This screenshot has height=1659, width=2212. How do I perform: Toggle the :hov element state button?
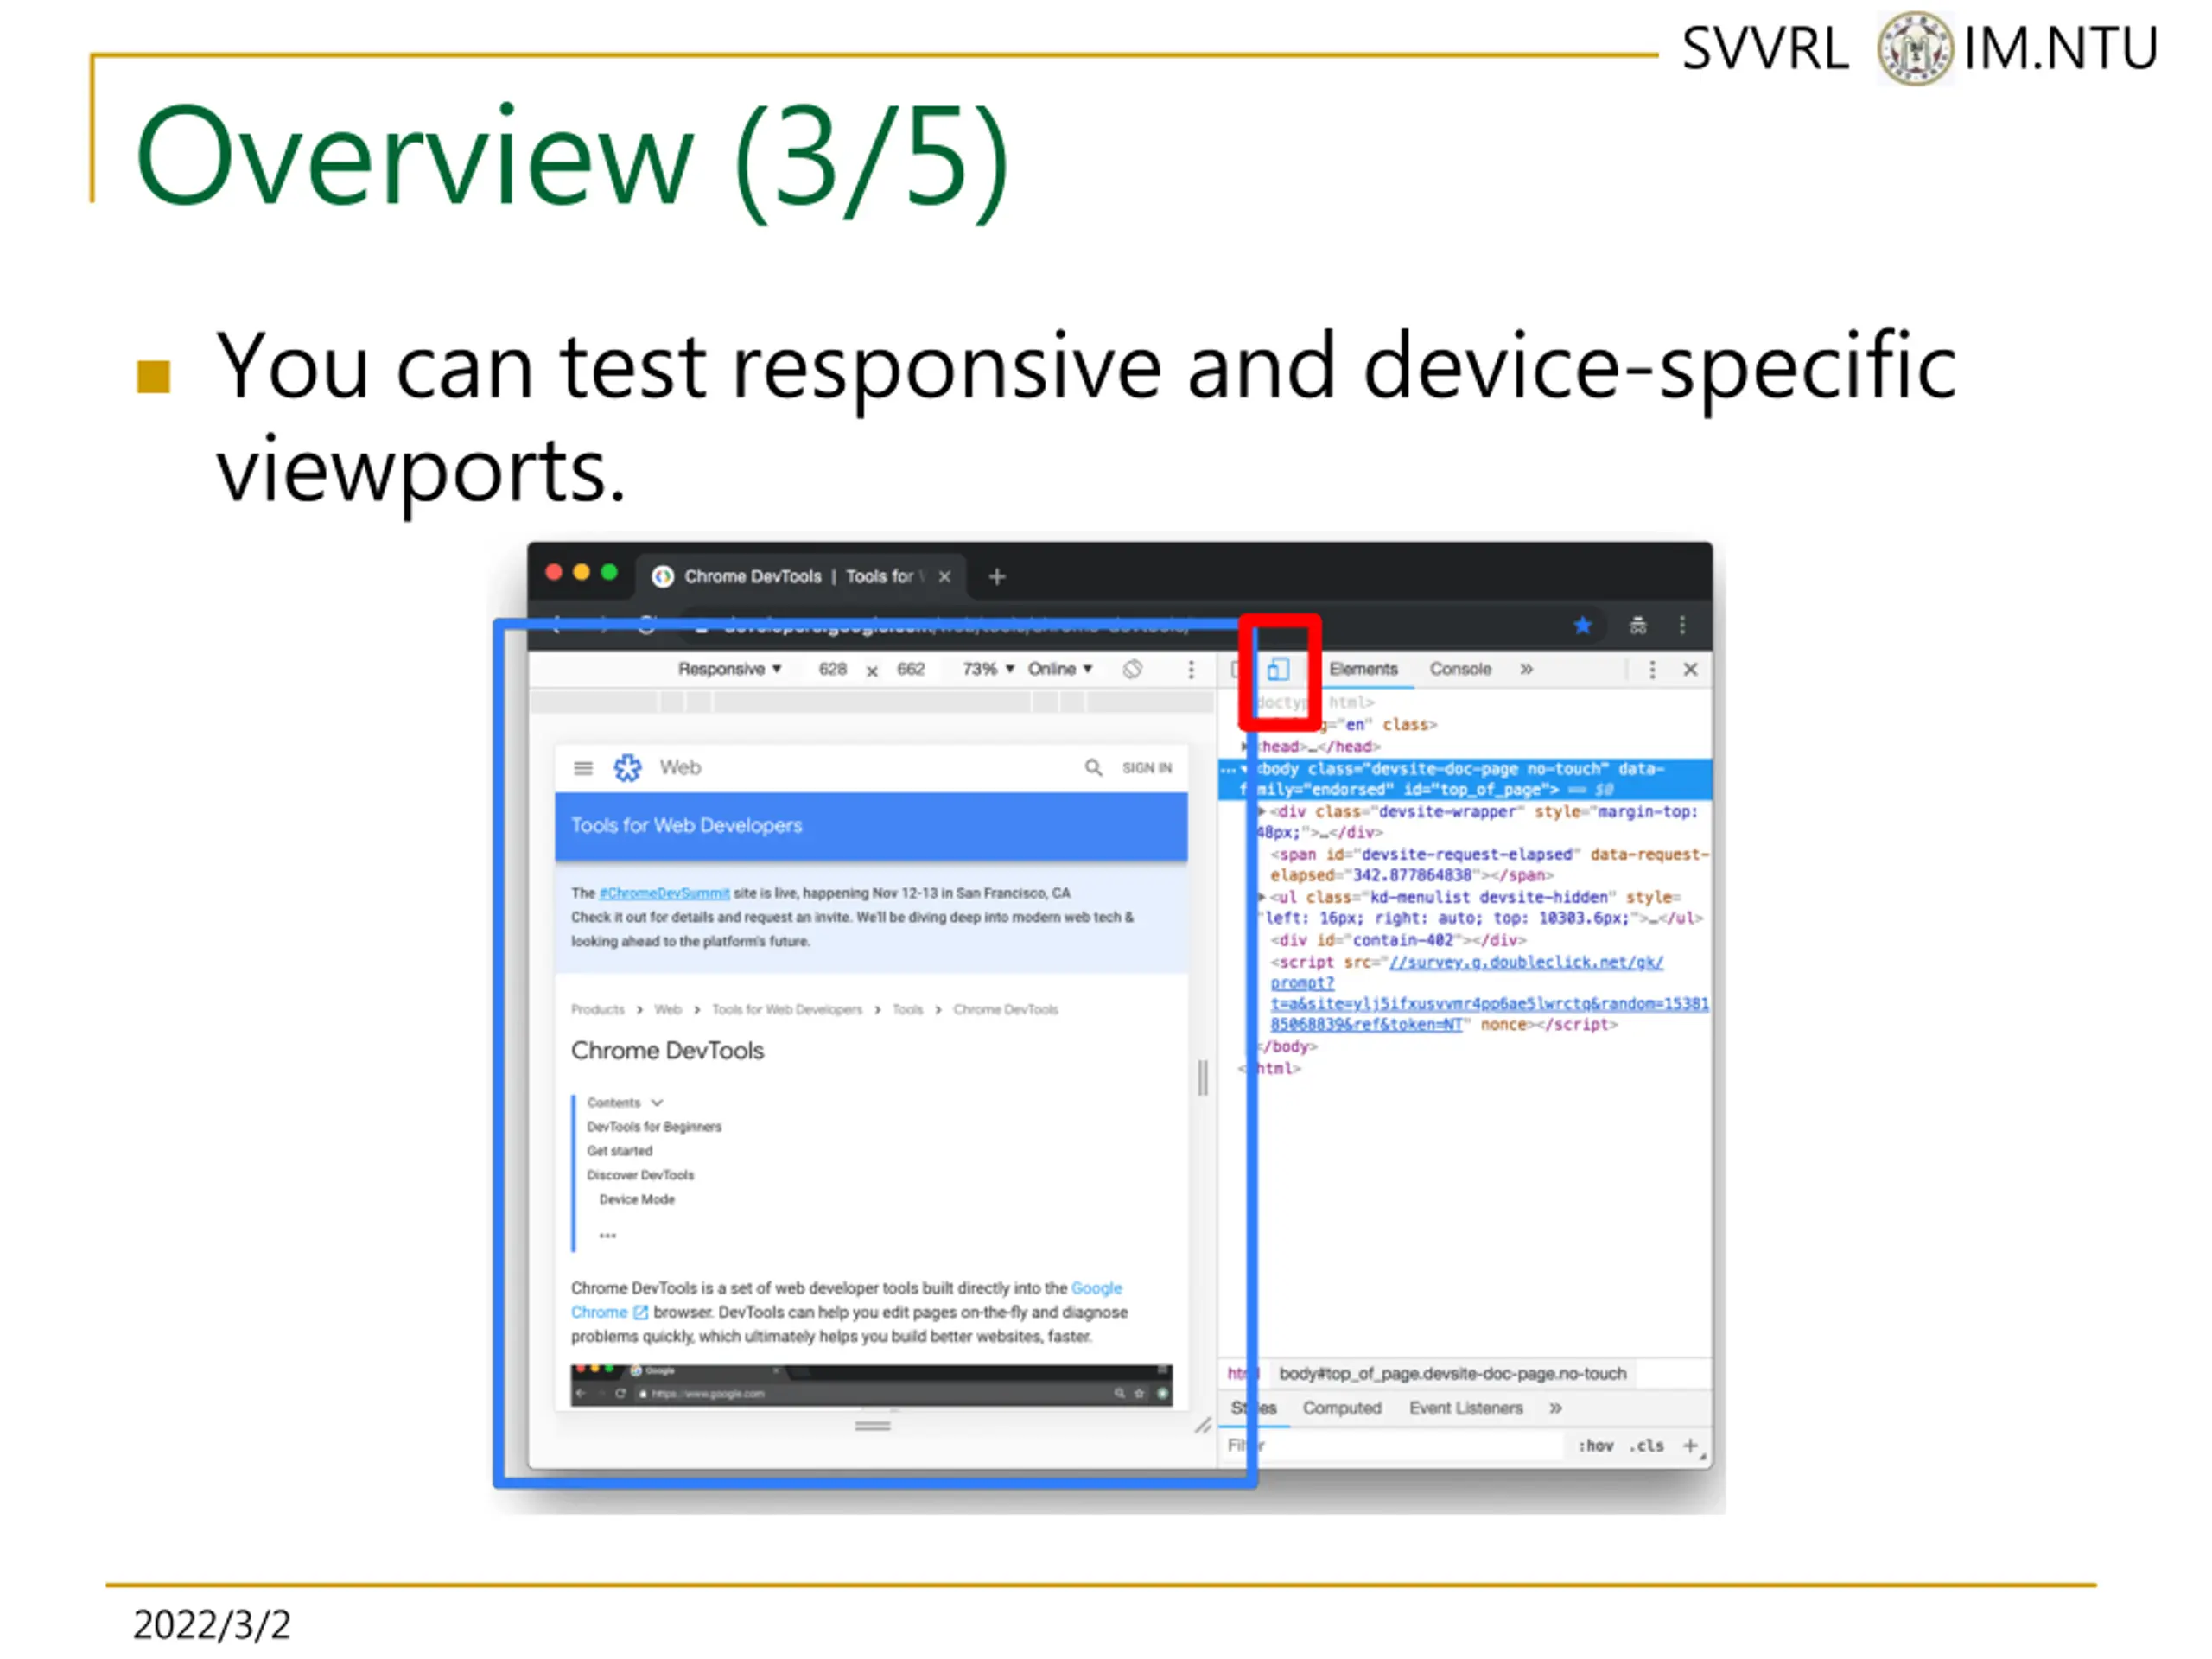pyautogui.click(x=1595, y=1446)
